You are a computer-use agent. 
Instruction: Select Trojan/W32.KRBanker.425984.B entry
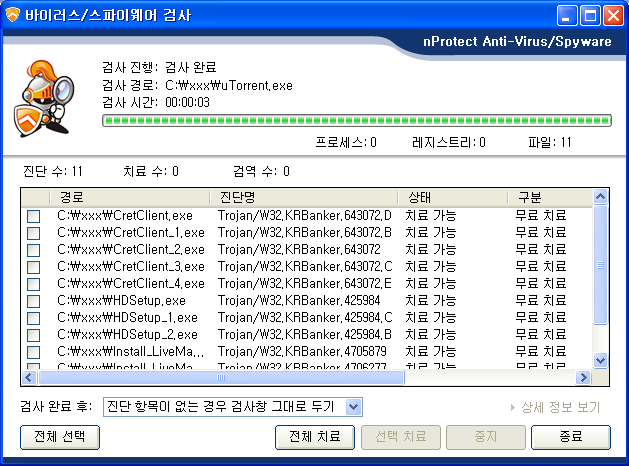pos(304,335)
